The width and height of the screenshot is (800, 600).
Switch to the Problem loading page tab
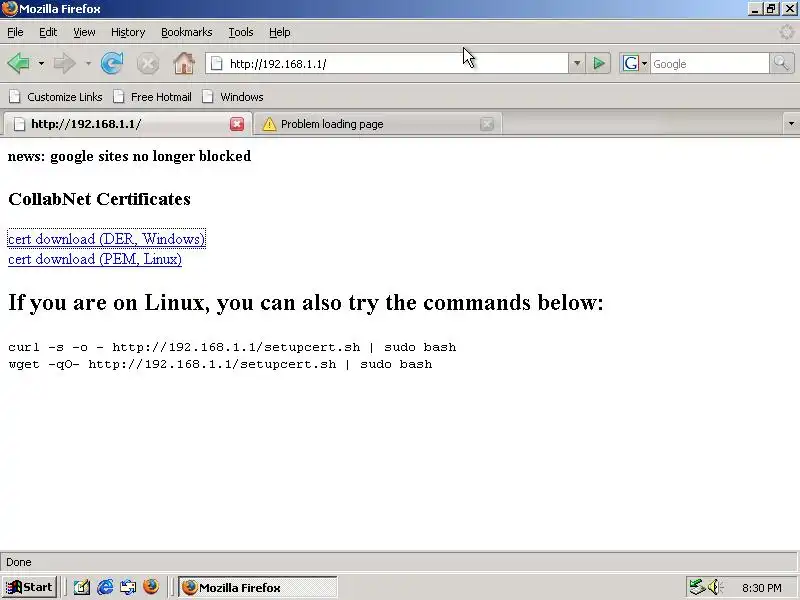point(378,124)
